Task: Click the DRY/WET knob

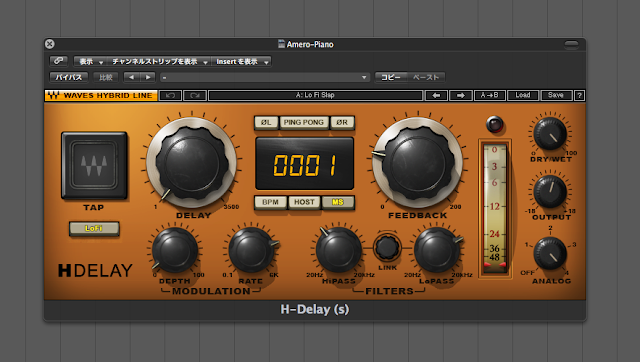Action: (550, 133)
